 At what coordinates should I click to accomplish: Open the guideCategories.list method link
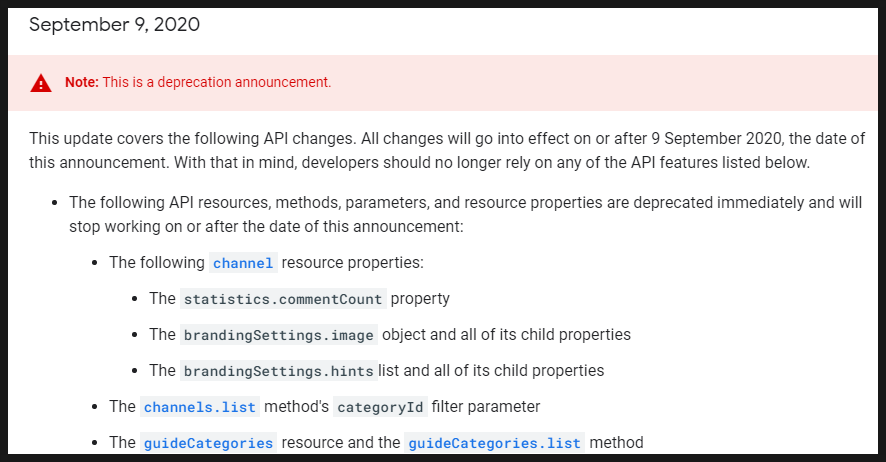496,442
